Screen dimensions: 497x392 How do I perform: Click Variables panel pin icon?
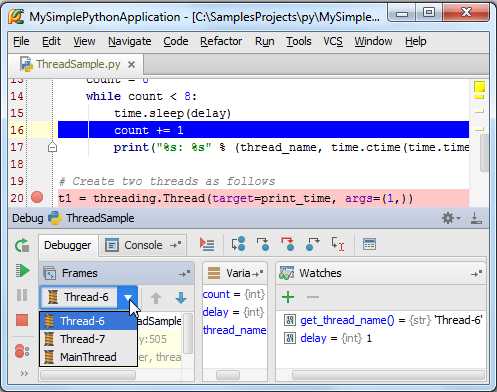pos(257,274)
